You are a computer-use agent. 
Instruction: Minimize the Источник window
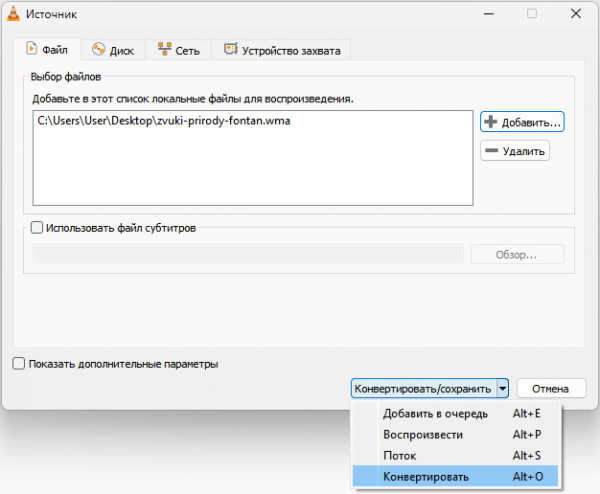[x=489, y=14]
